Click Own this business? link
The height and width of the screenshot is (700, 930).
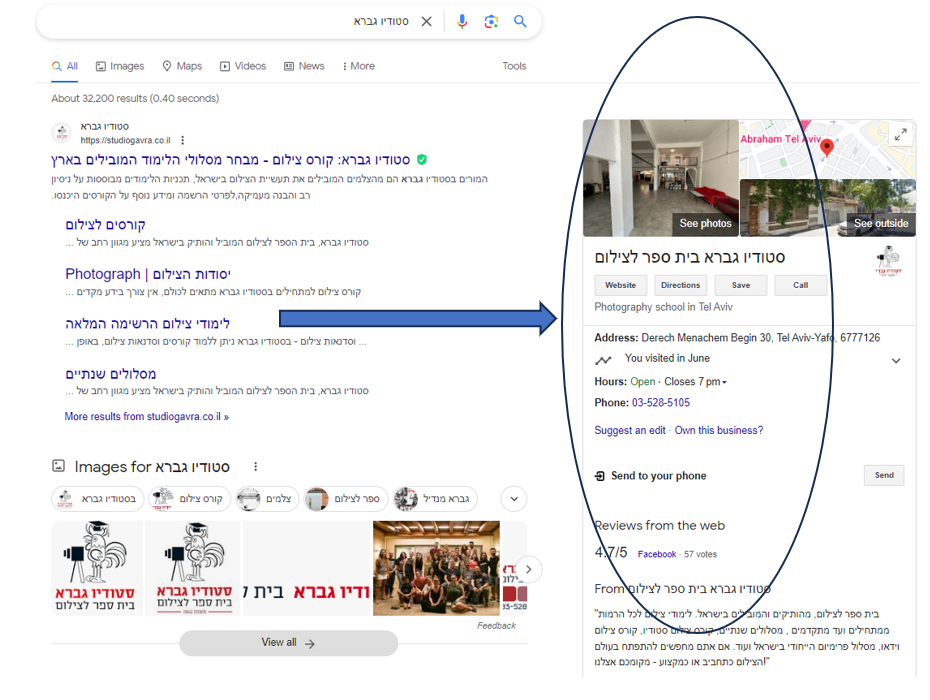click(719, 431)
